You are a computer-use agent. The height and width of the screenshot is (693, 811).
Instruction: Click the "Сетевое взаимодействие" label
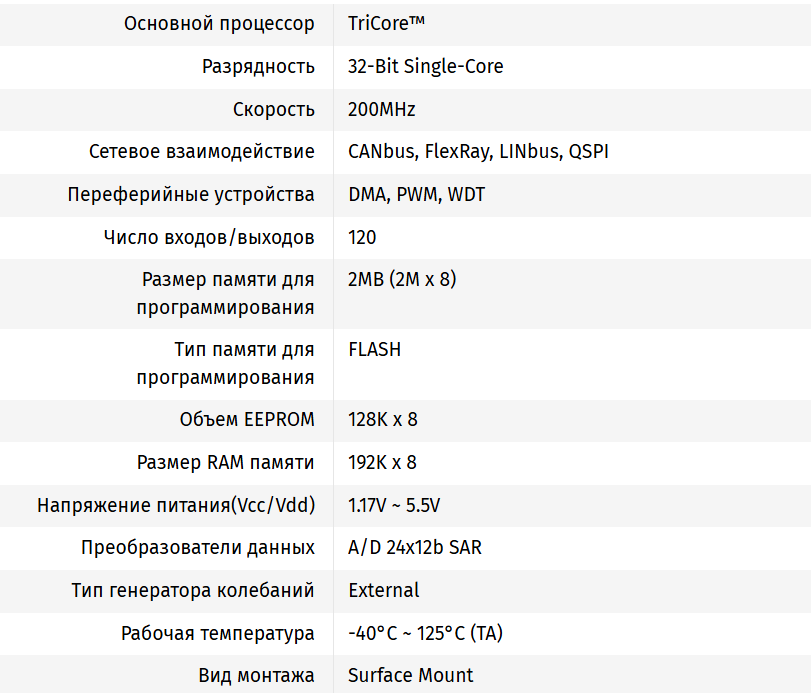(x=201, y=152)
